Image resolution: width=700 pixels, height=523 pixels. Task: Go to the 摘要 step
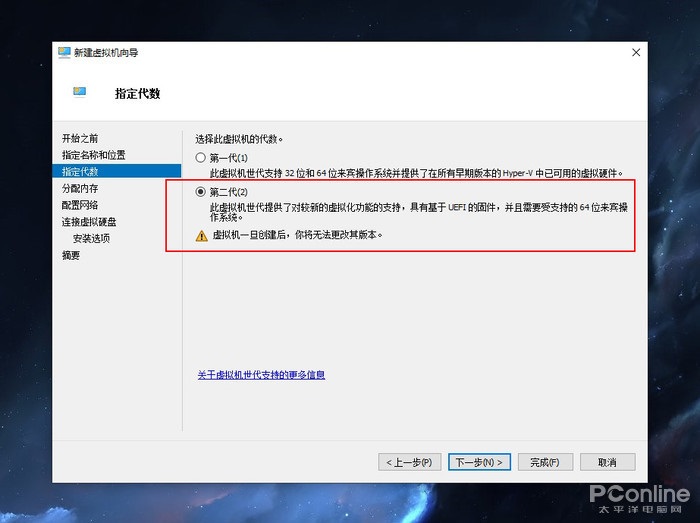(x=71, y=255)
